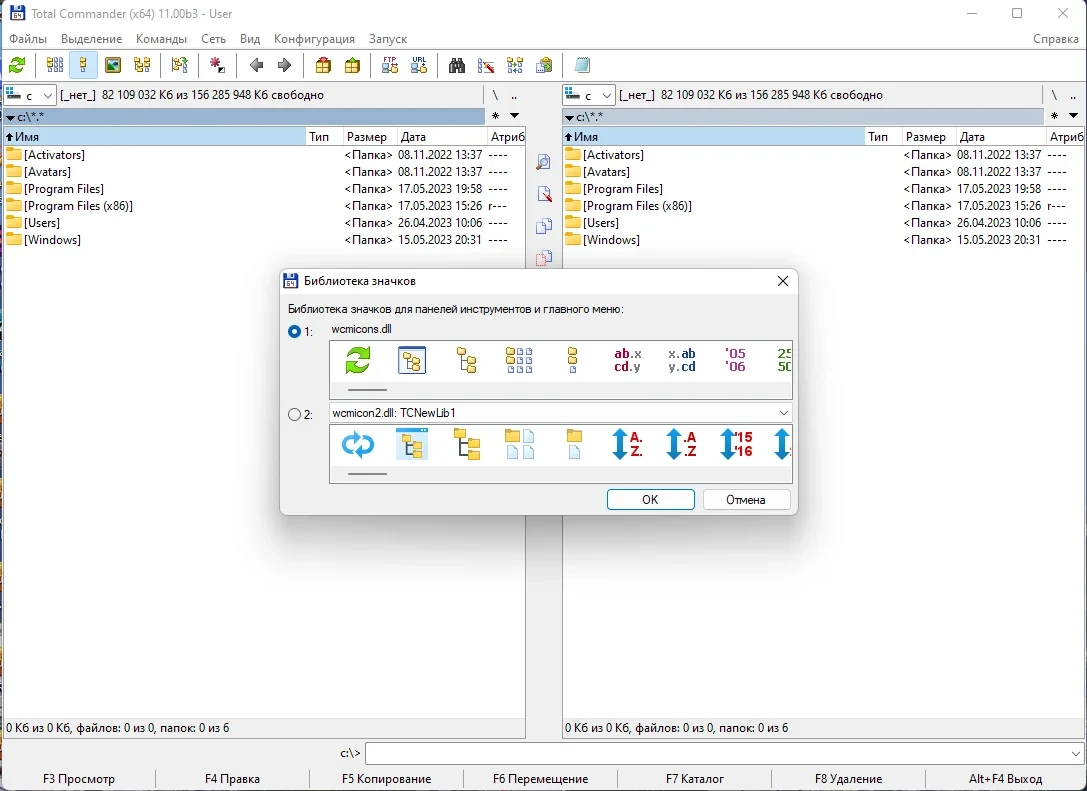Confirm dialog with OK button
Image resolution: width=1087 pixels, height=791 pixels.
click(650, 500)
